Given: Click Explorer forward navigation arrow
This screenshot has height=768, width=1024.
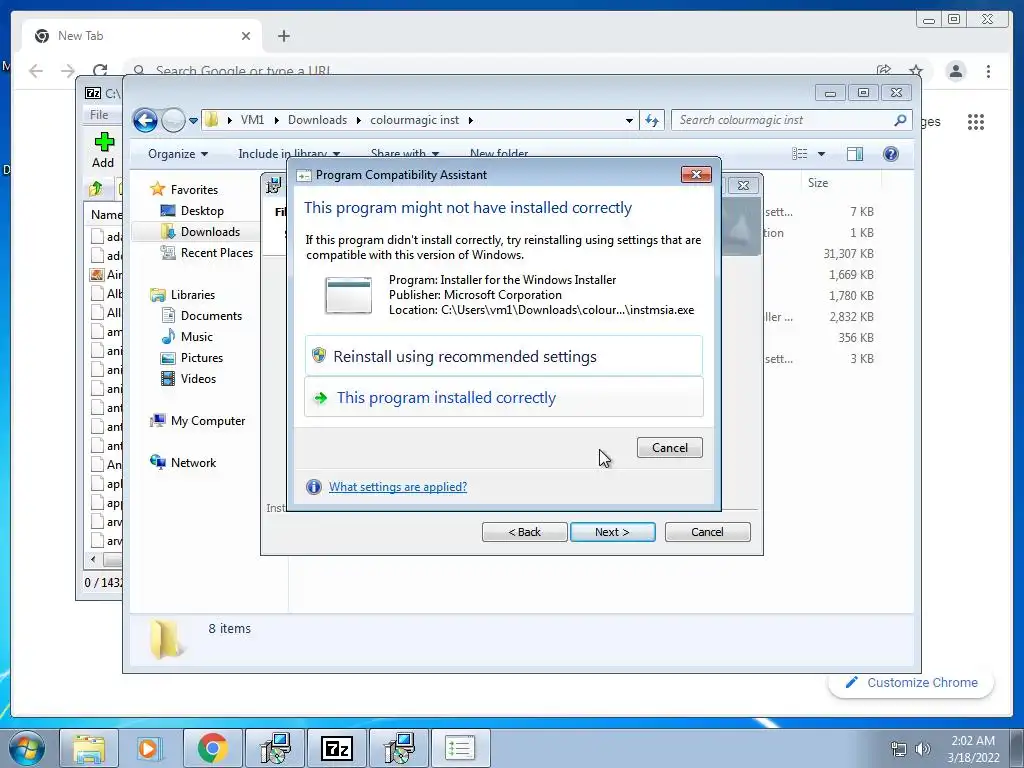Looking at the screenshot, I should coord(173,120).
